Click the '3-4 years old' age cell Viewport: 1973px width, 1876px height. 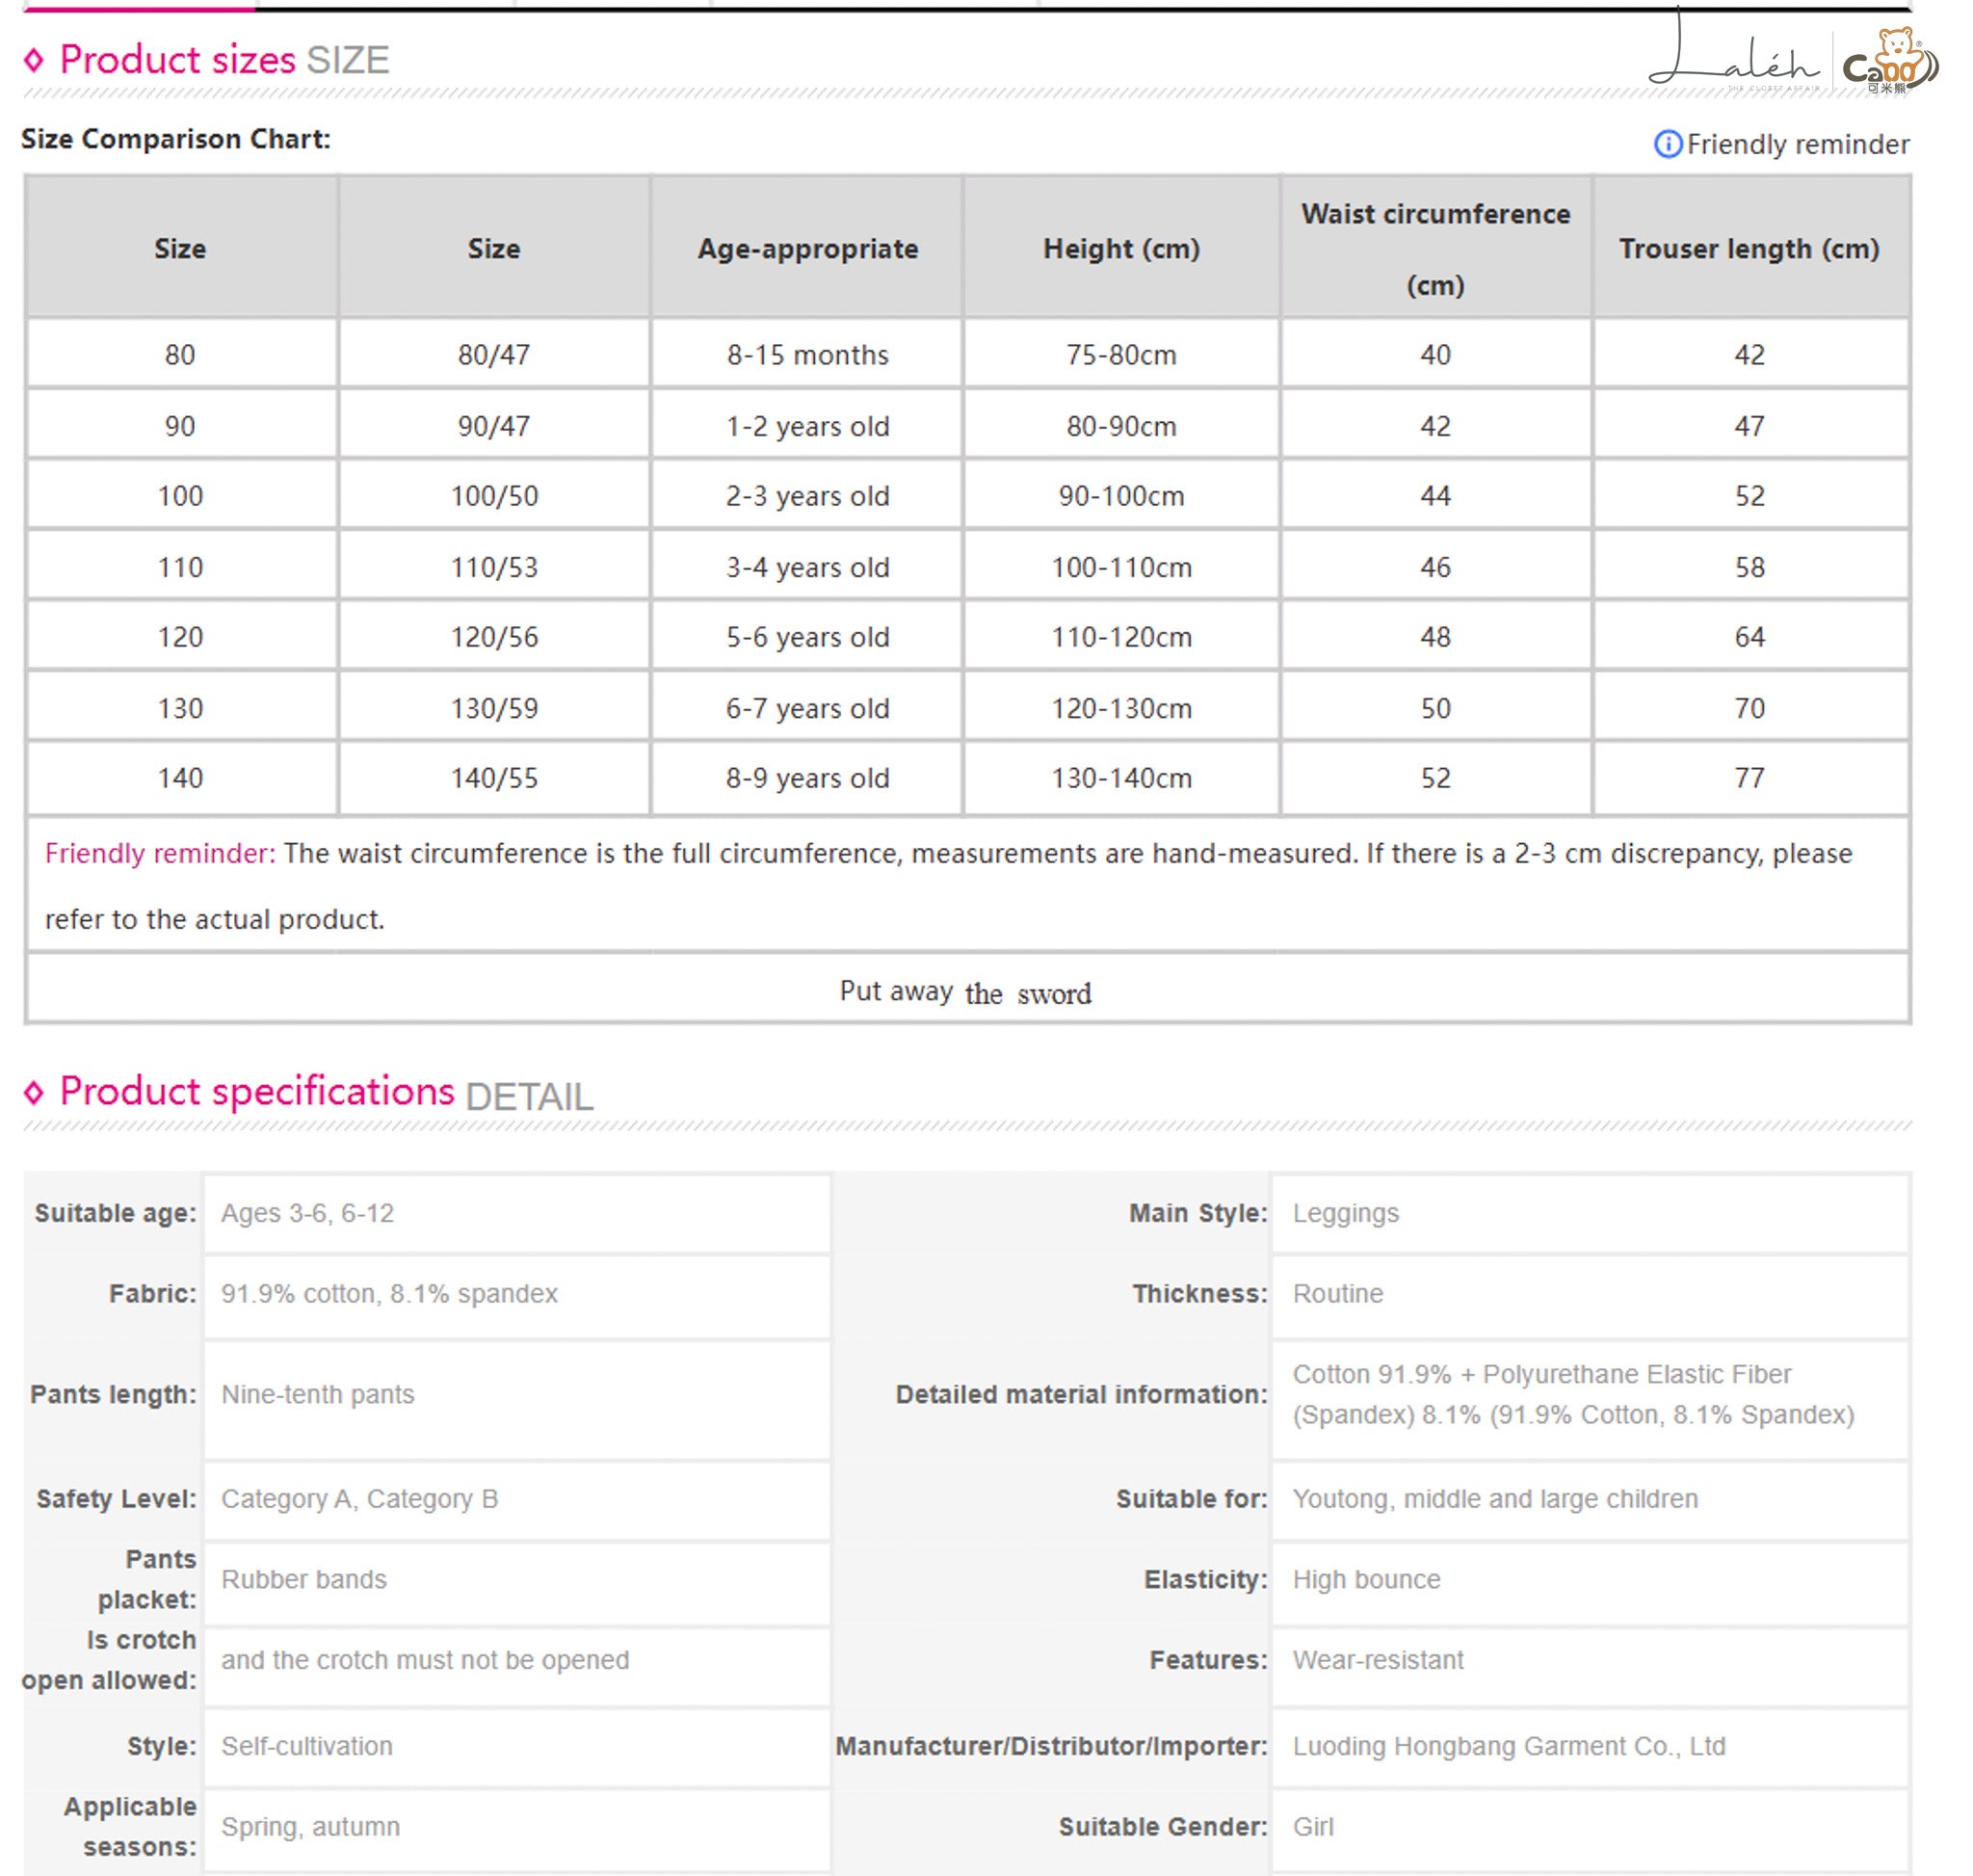click(x=807, y=567)
